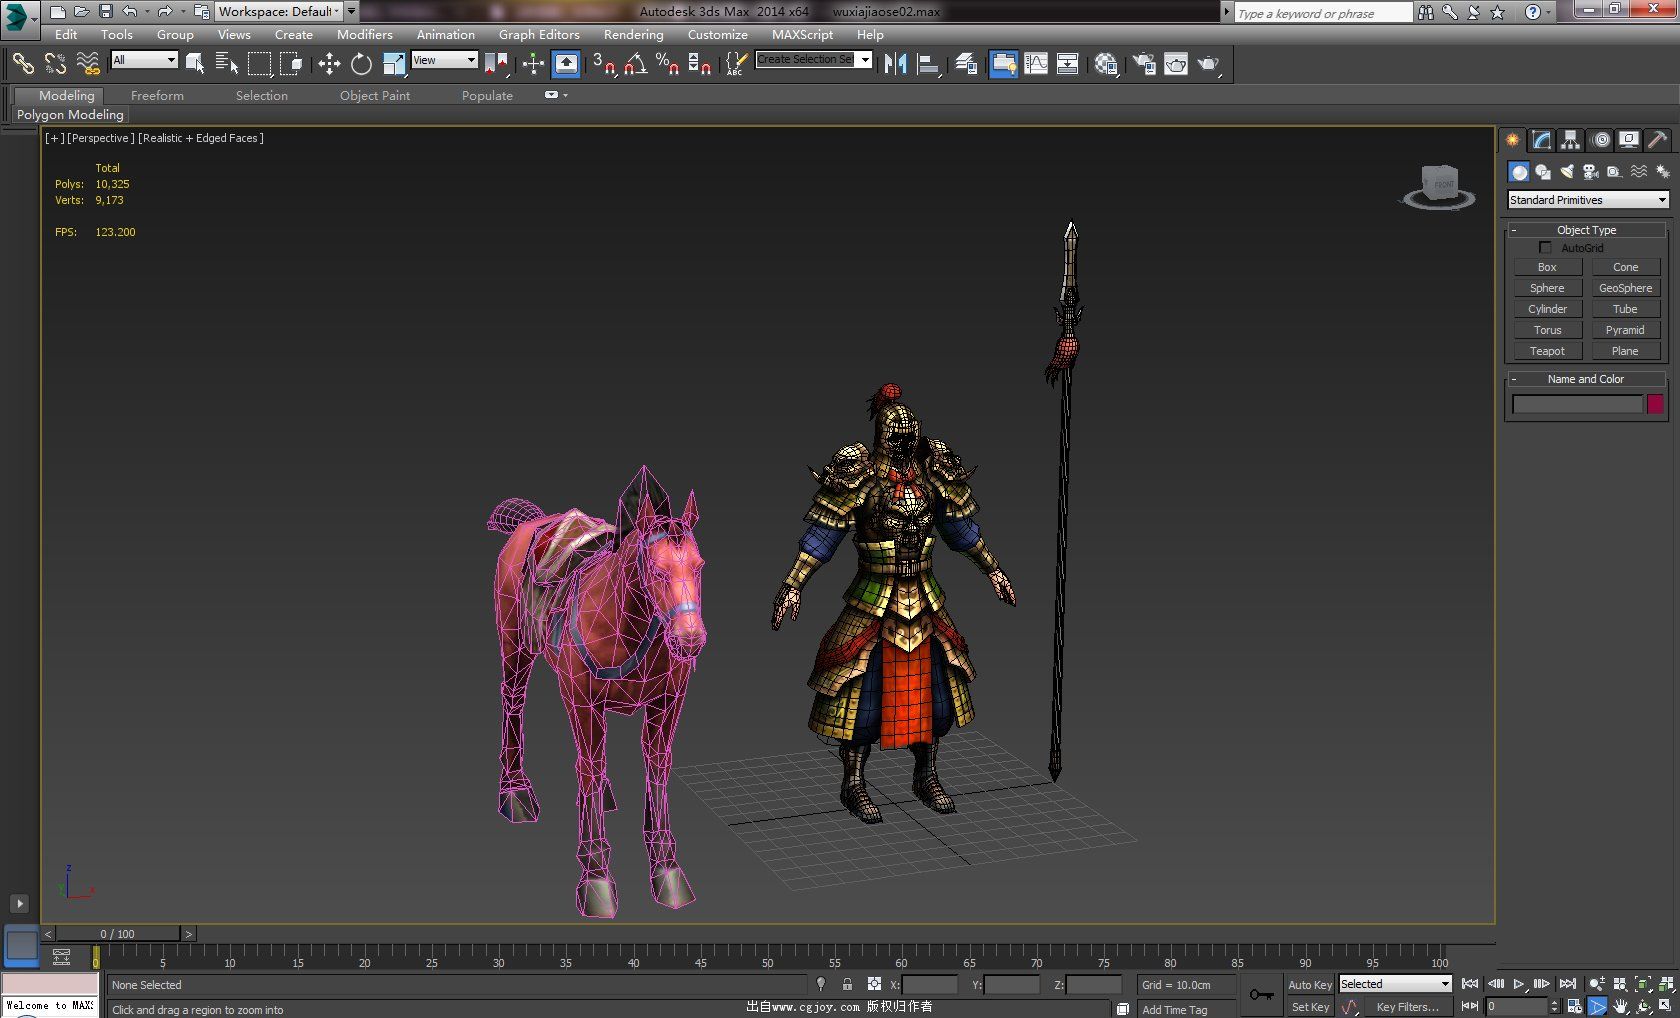Switch to the Freeform ribbon tab
Viewport: 1680px width, 1018px height.
click(x=157, y=96)
